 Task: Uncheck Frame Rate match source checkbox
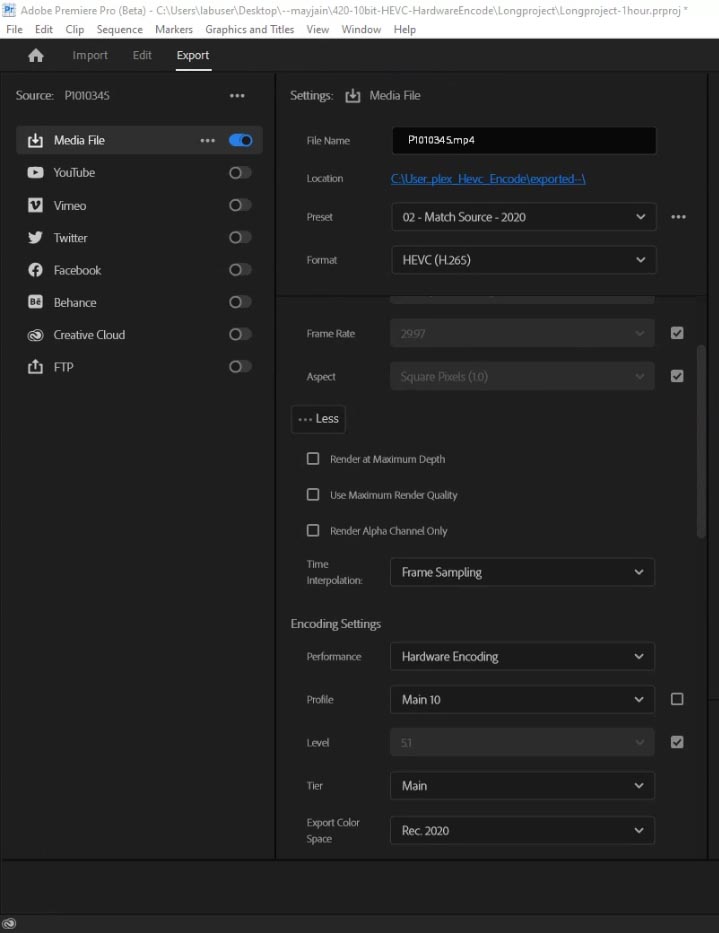click(x=677, y=333)
